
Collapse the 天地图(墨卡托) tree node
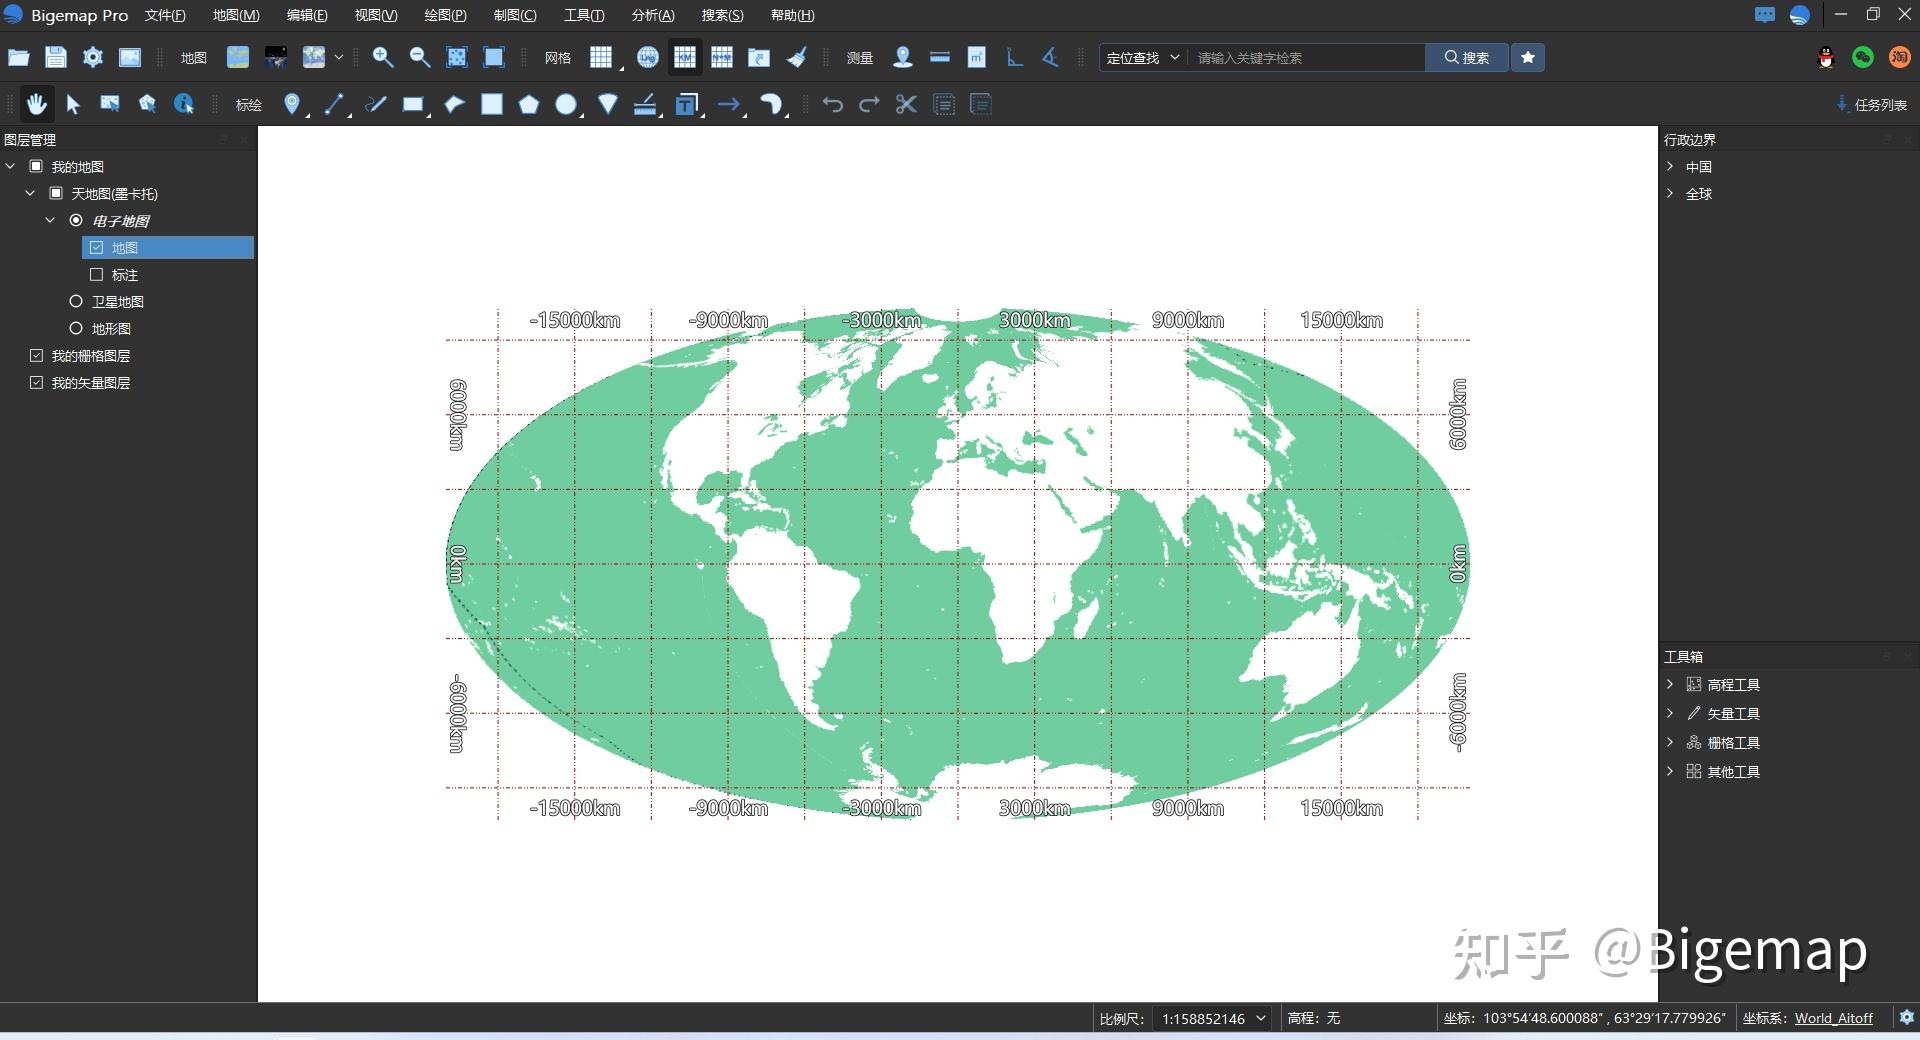tap(31, 193)
